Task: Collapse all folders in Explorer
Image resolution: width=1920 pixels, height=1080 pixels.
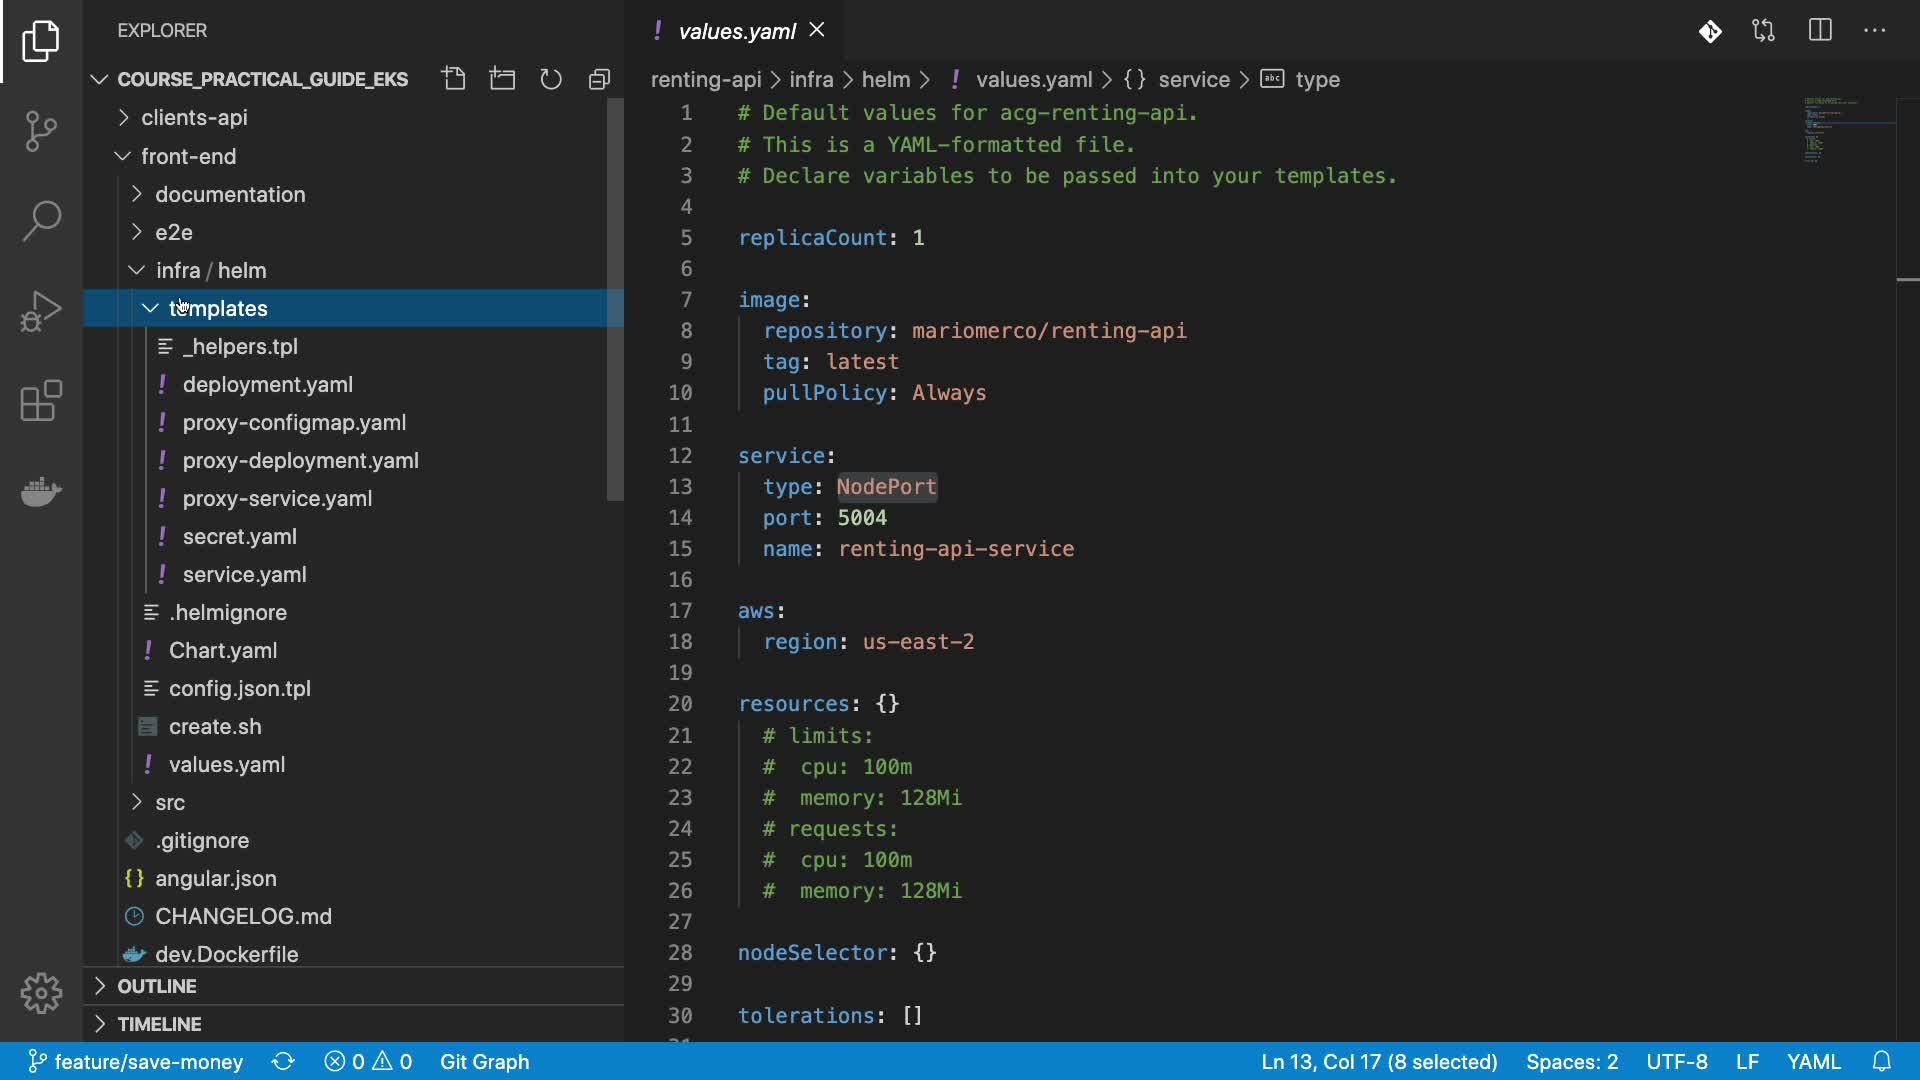Action: [599, 79]
